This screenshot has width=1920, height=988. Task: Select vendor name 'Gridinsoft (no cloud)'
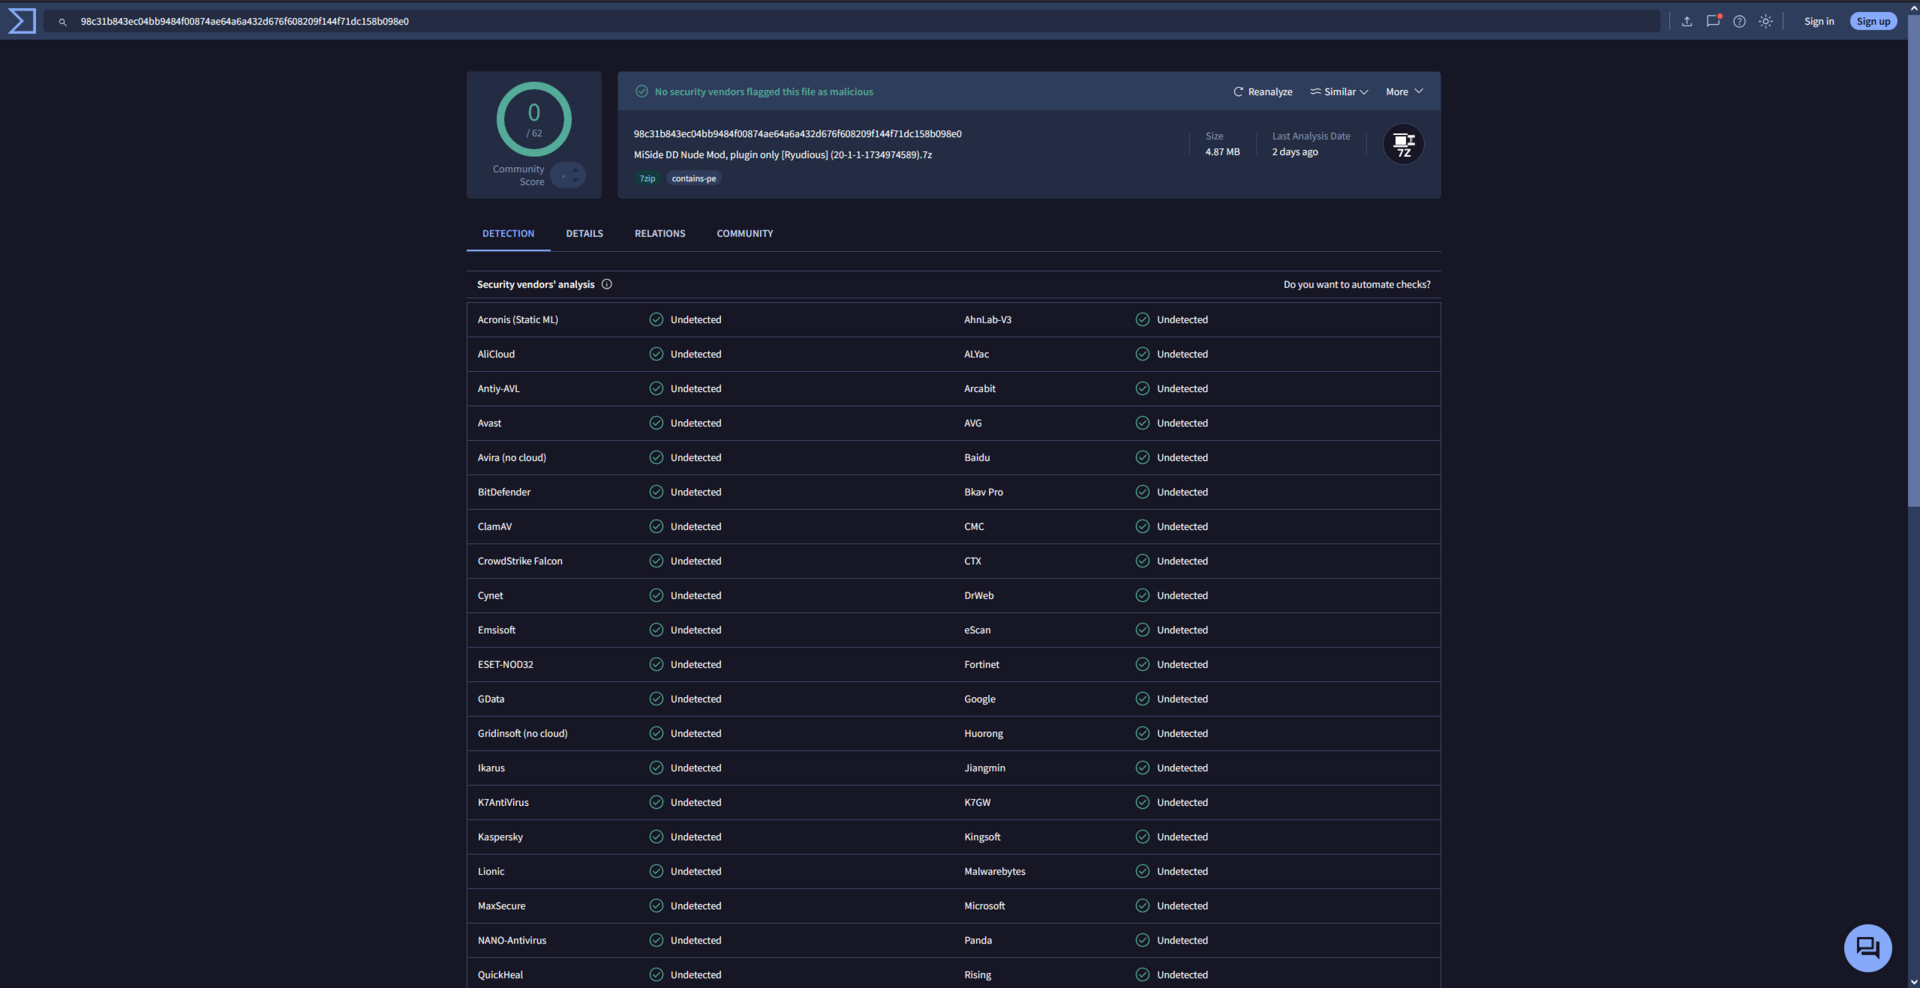point(522,734)
